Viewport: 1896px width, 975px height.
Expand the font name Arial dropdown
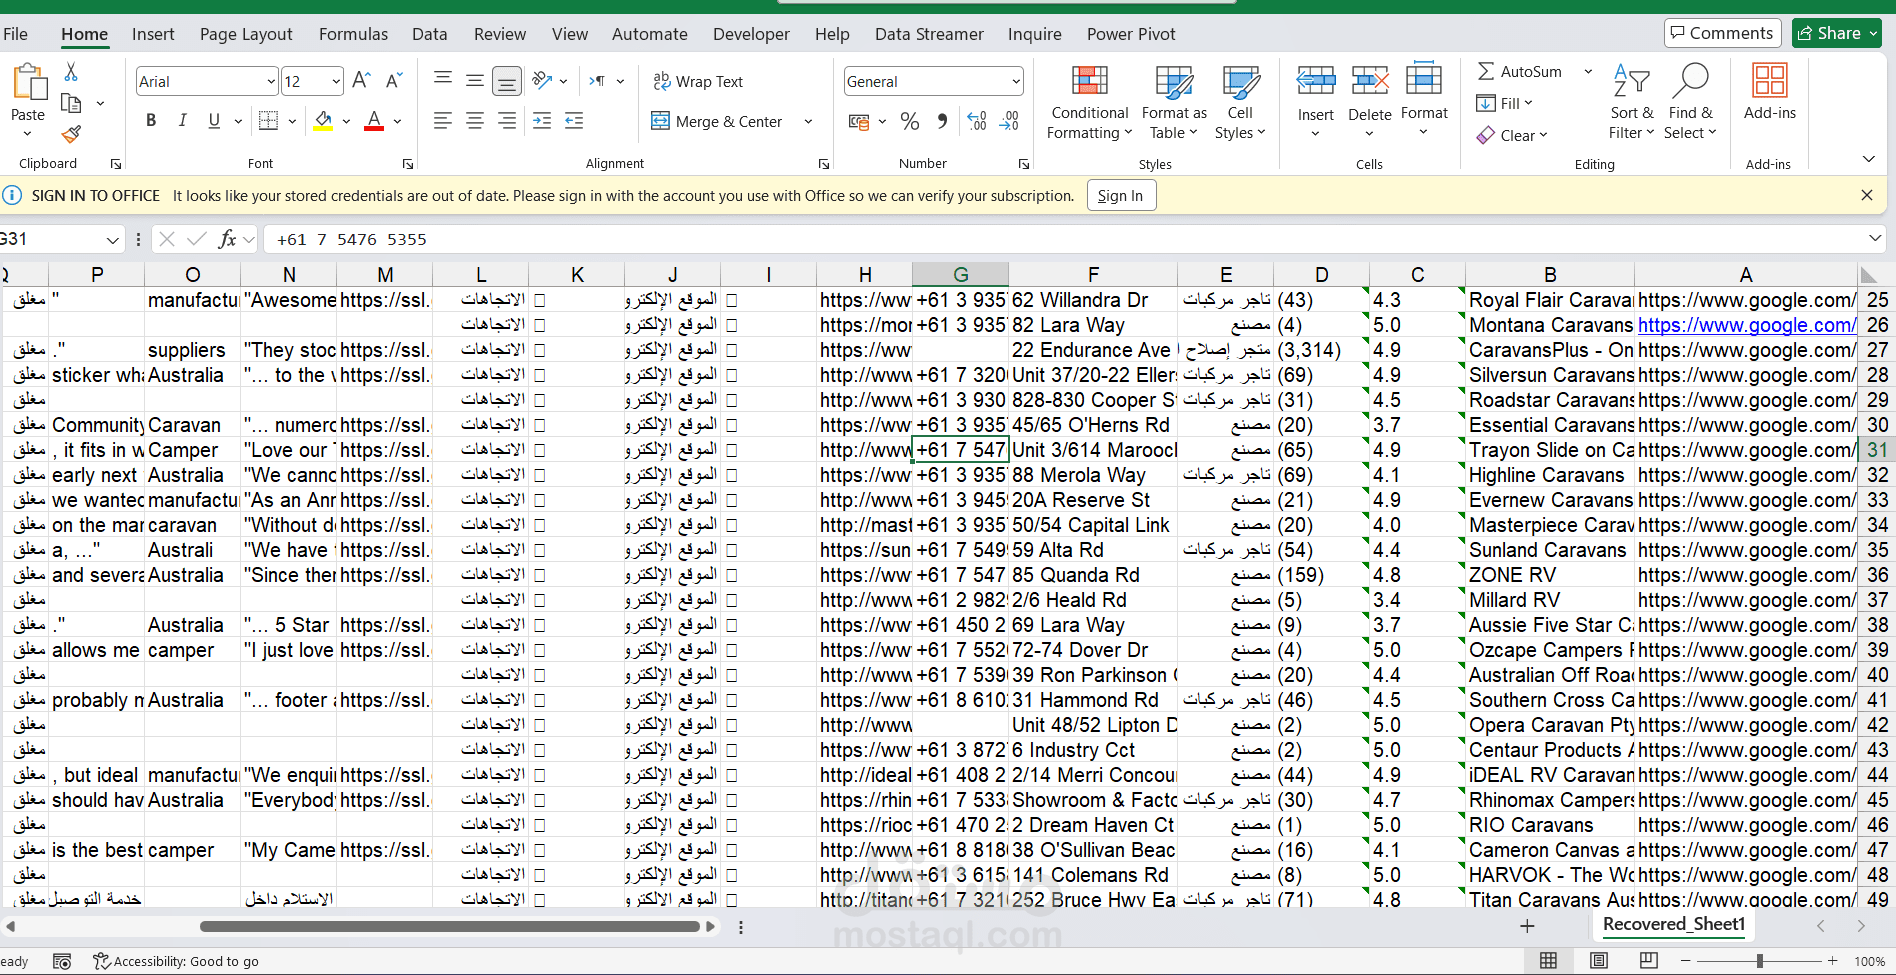click(271, 82)
